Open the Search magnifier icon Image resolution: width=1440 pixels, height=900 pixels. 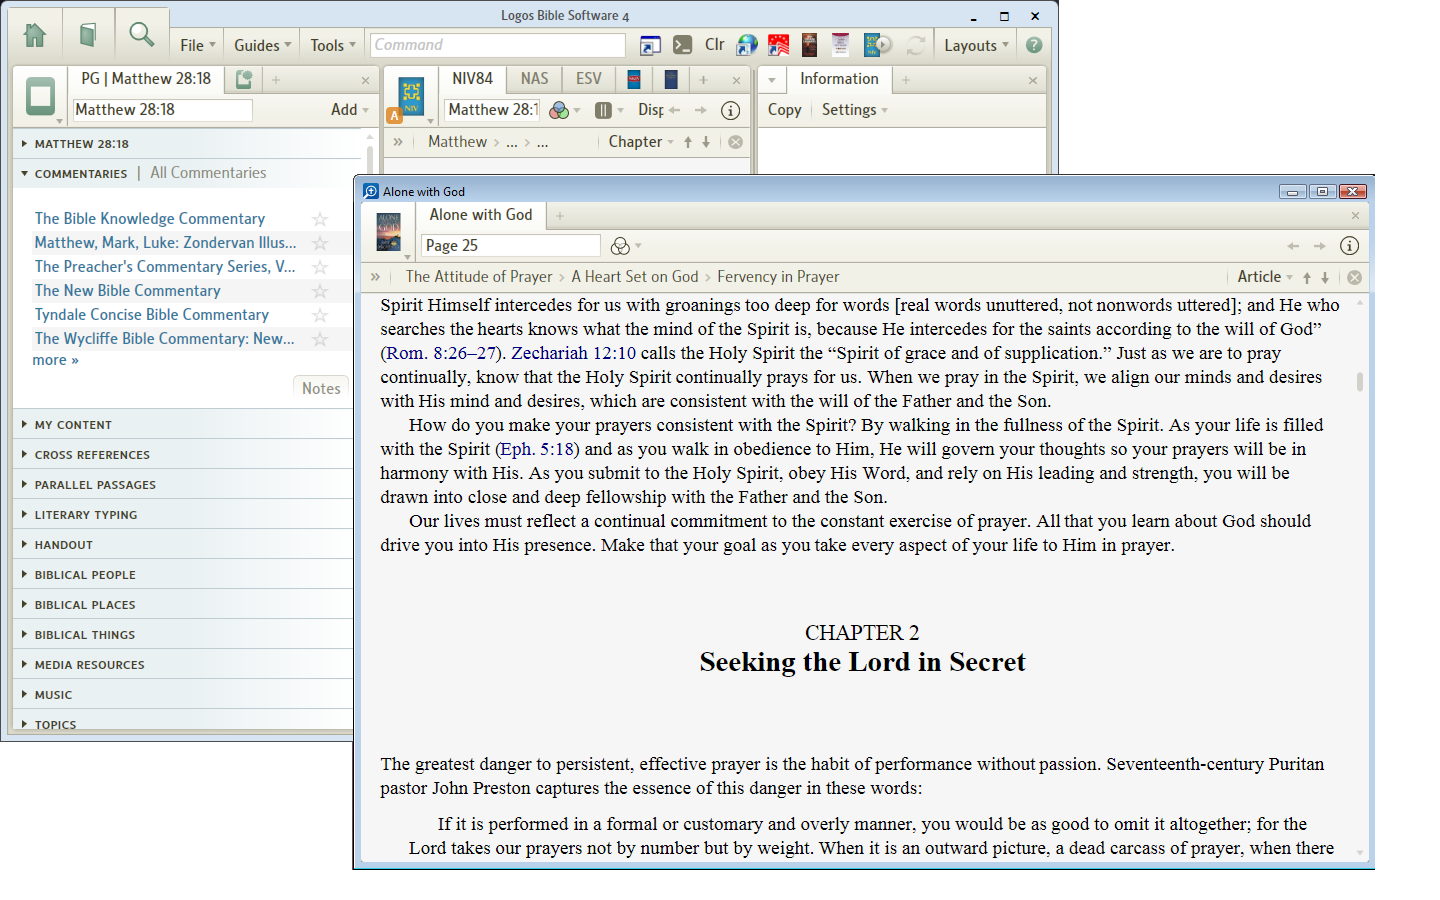[x=142, y=35]
